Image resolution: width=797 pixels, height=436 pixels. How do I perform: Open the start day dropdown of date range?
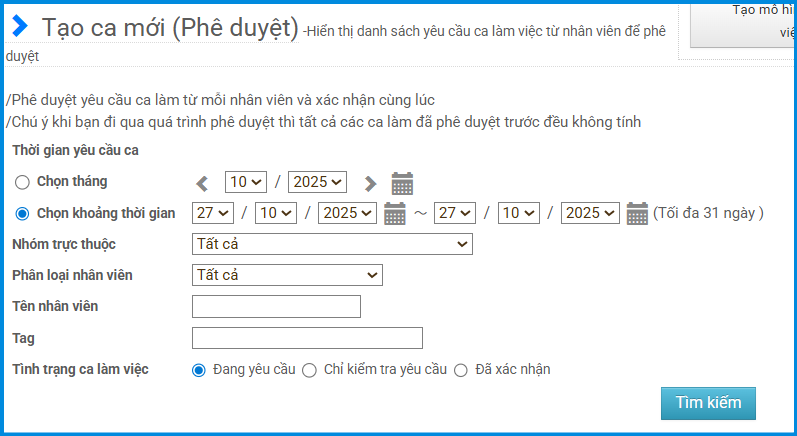tap(212, 213)
